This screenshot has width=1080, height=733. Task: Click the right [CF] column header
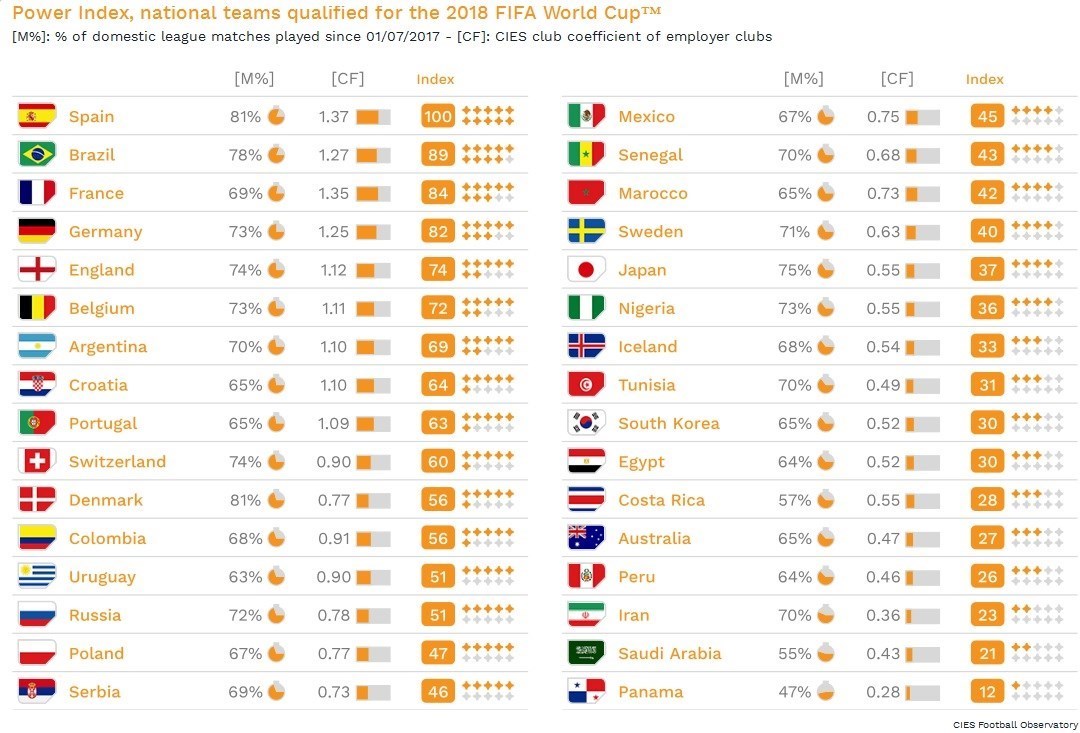pyautogui.click(x=897, y=79)
